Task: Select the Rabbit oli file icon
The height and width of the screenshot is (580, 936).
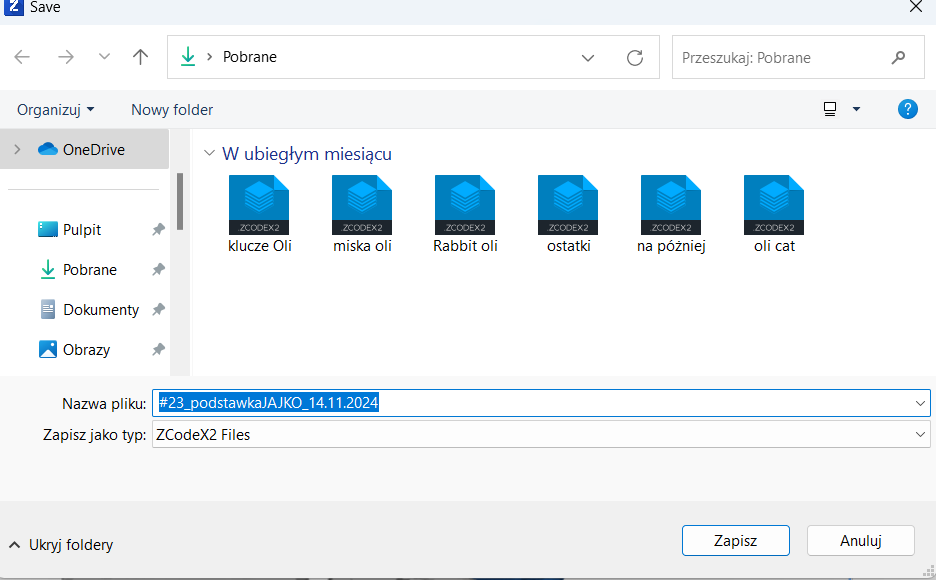Action: [465, 205]
